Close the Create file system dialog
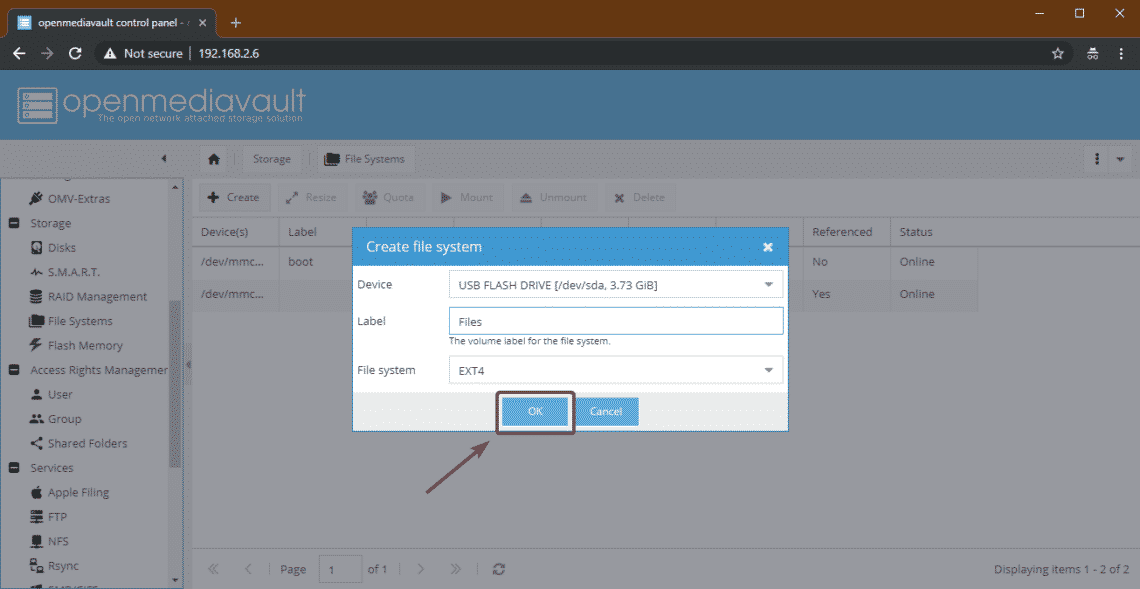Image resolution: width=1140 pixels, height=589 pixels. click(768, 247)
